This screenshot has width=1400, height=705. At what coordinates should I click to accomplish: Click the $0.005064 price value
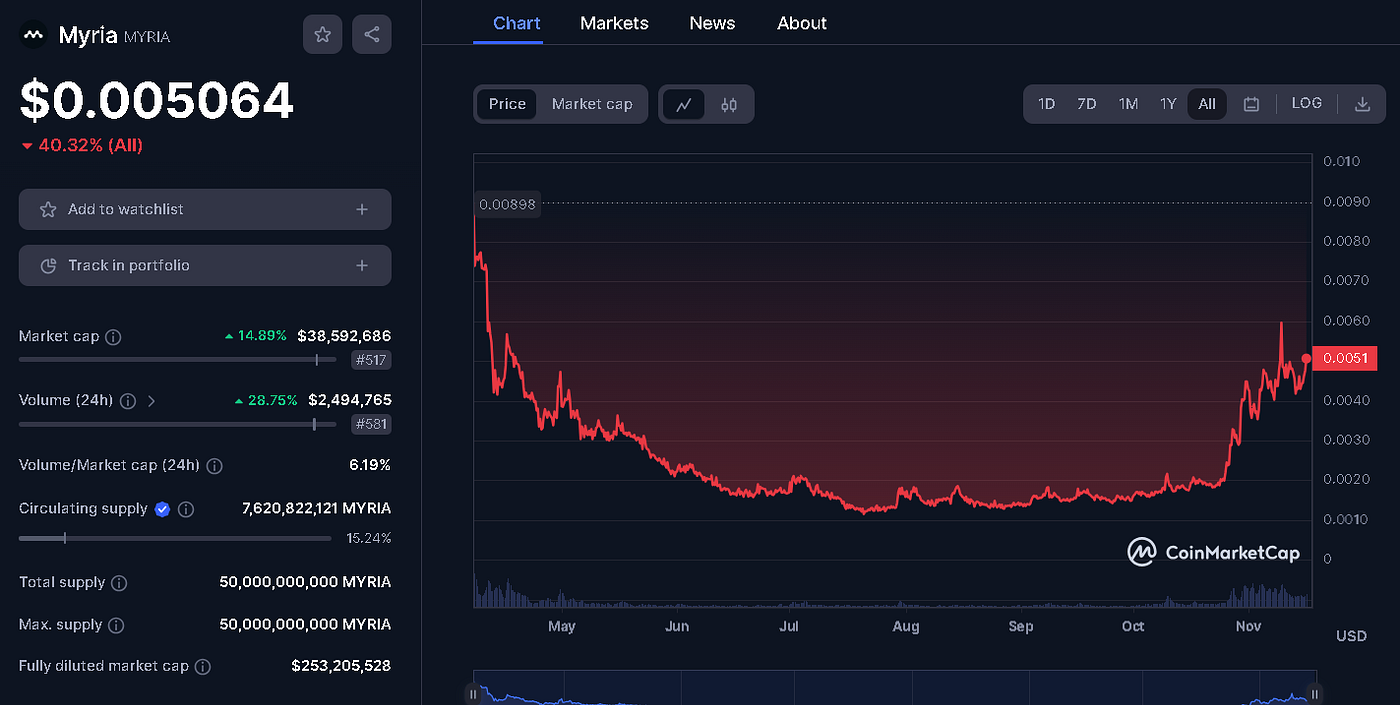click(157, 100)
